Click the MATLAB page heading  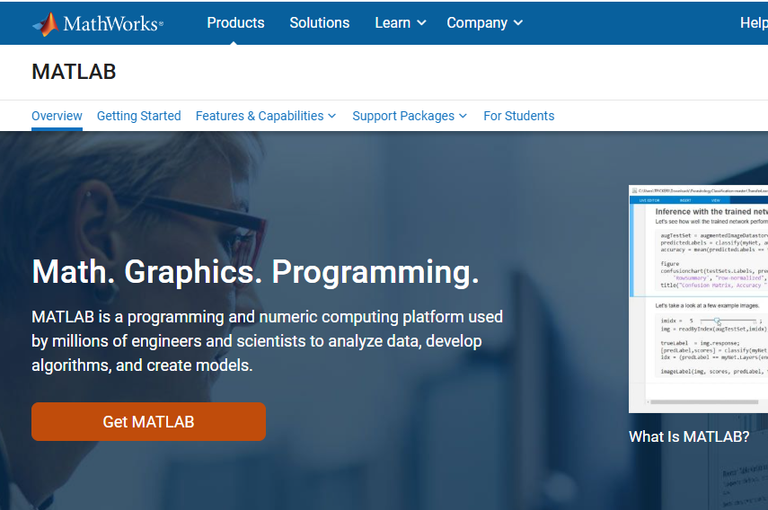click(74, 72)
